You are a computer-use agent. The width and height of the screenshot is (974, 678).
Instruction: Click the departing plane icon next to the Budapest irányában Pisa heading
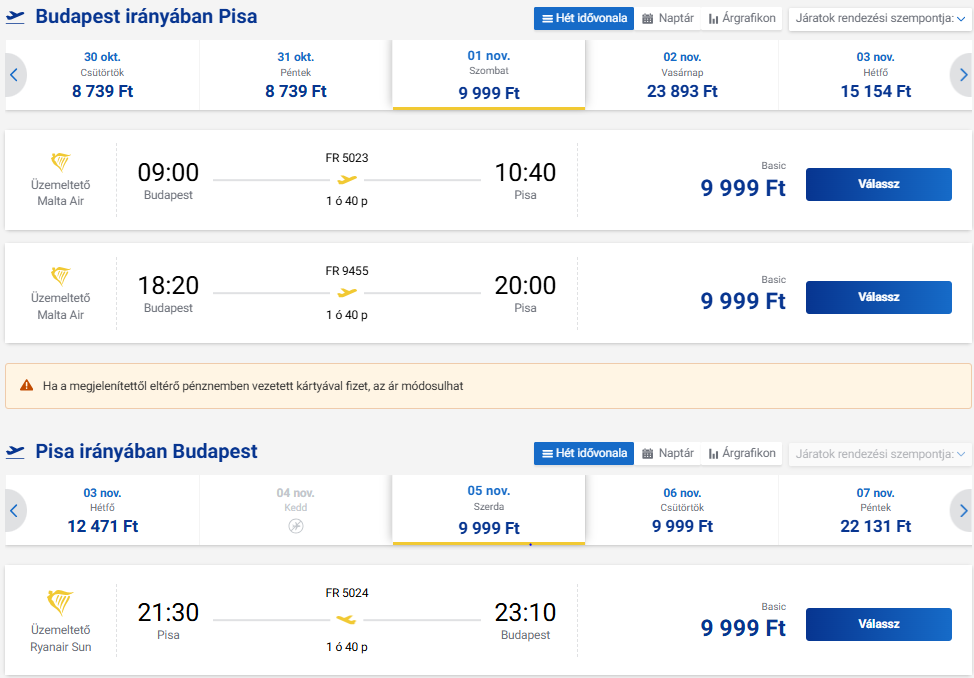pyautogui.click(x=15, y=17)
